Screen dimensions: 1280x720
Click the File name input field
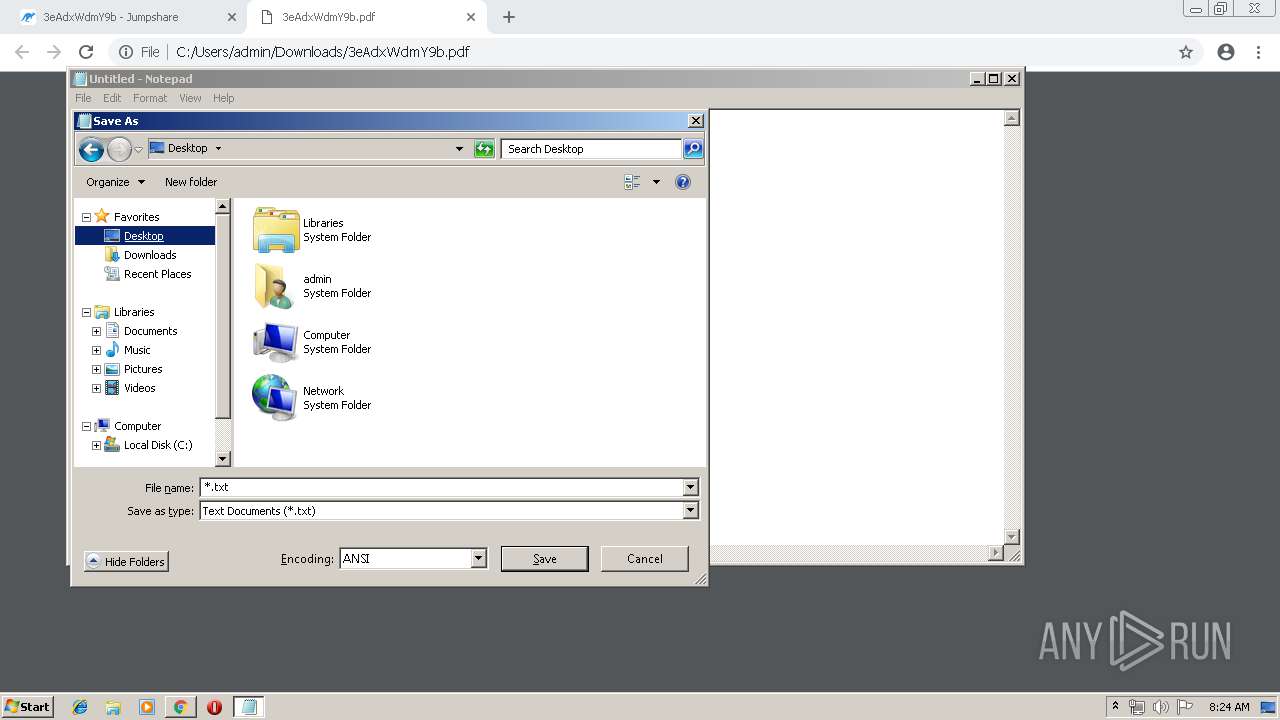(x=441, y=487)
